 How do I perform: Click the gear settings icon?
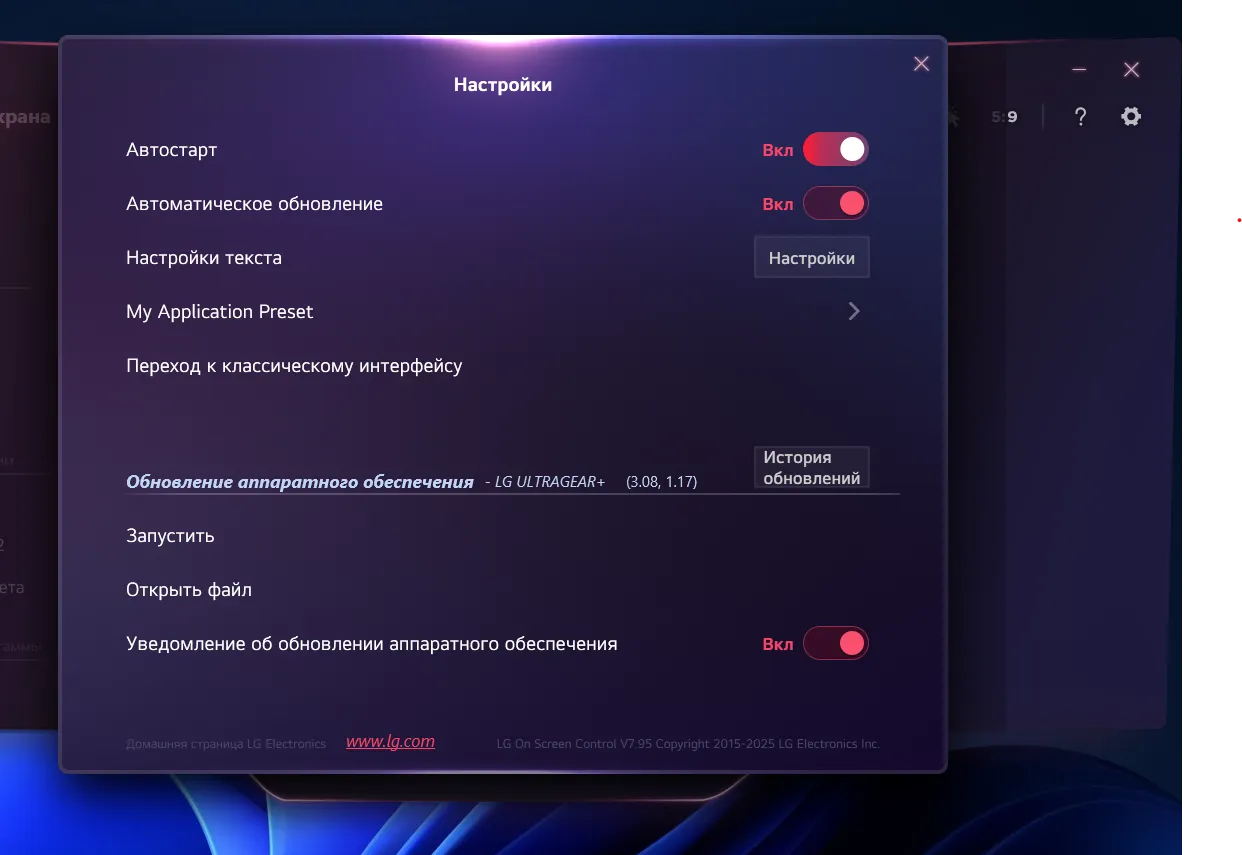tap(1131, 117)
